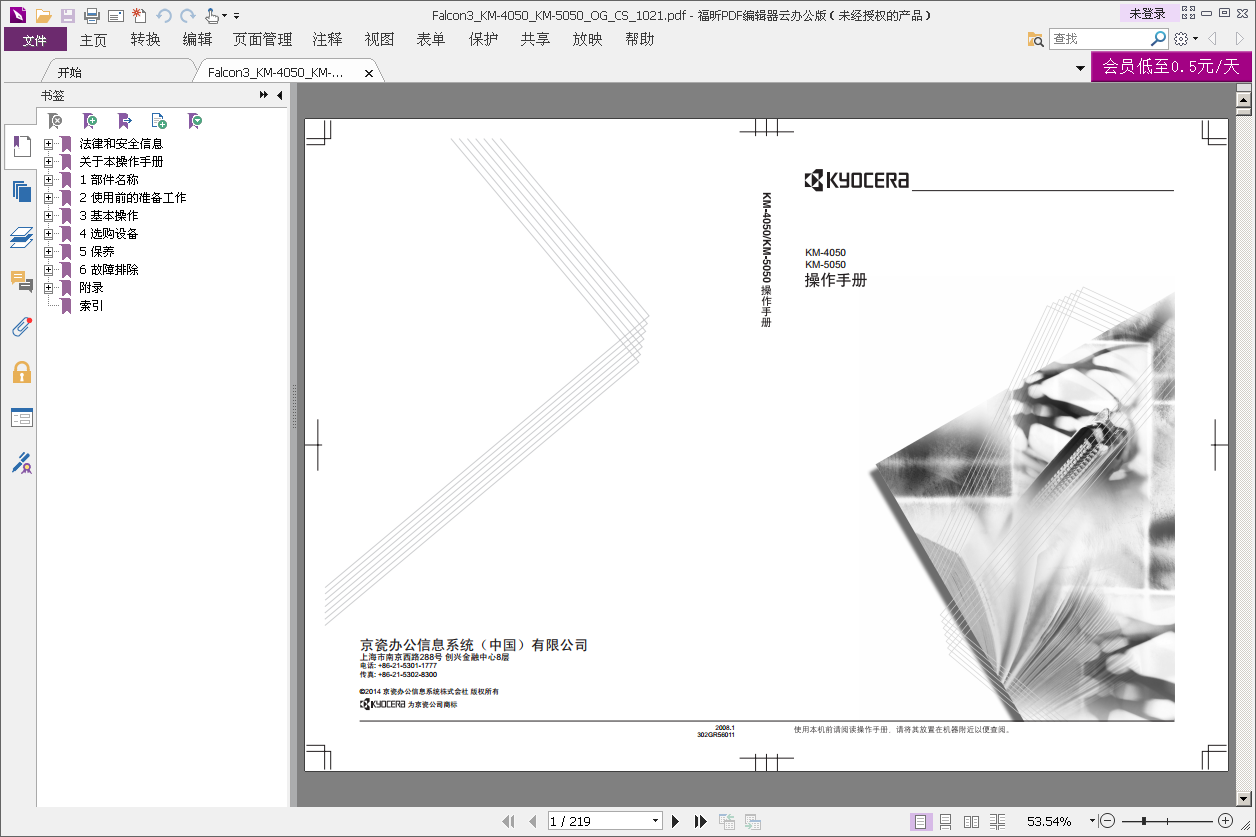
Task: Click the delete bookmark icon
Action: click(56, 121)
